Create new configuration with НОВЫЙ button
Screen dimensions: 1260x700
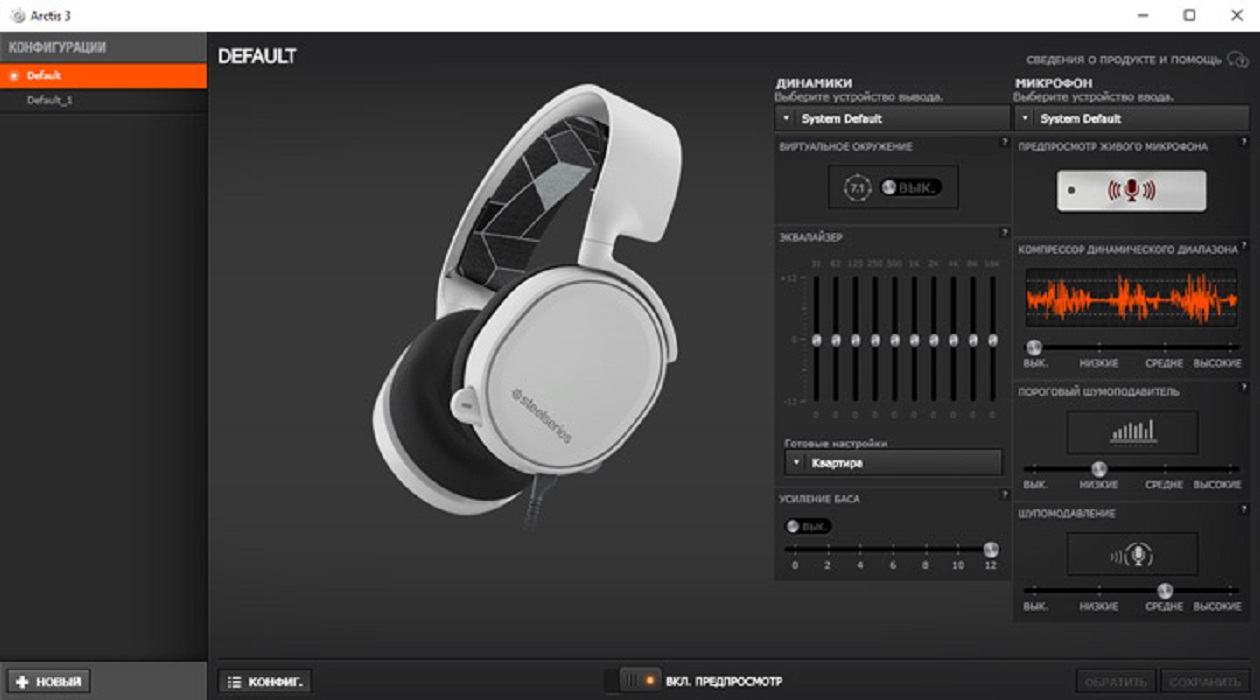click(48, 681)
